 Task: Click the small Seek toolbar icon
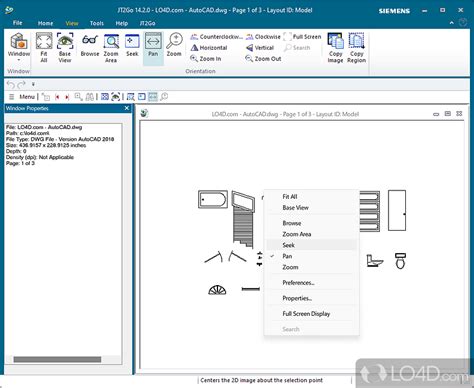click(x=142, y=97)
